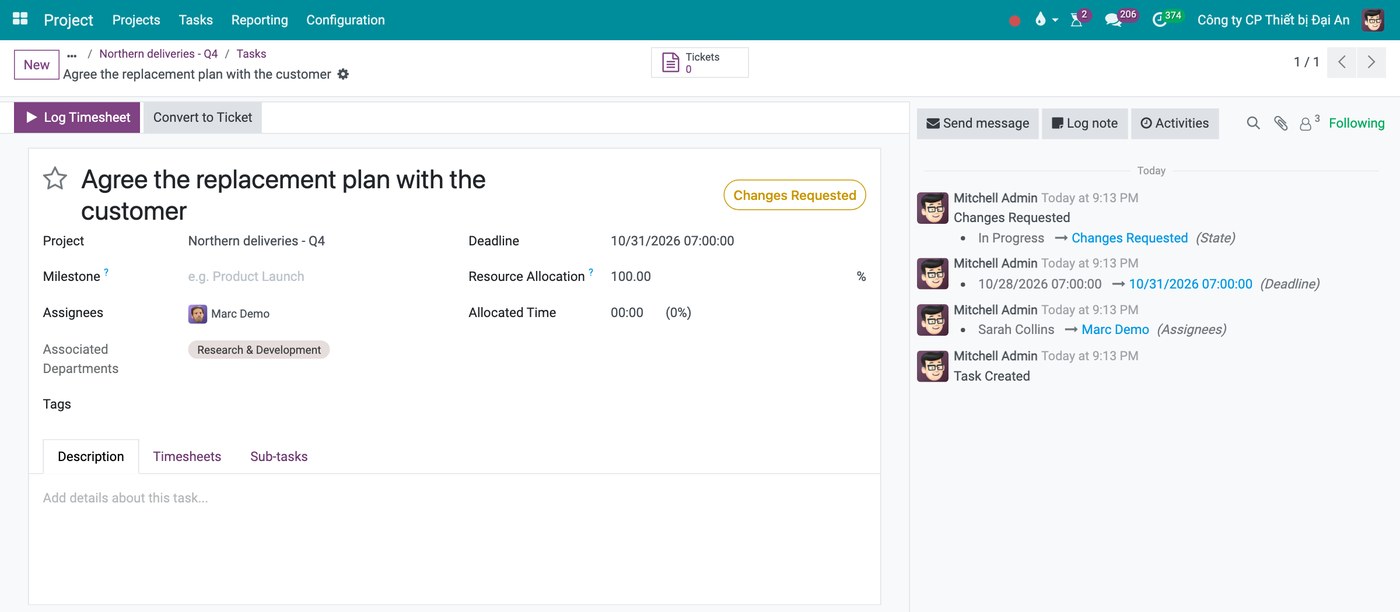Go to next record arrow
Screen dimensions: 1400x612
(1372, 62)
